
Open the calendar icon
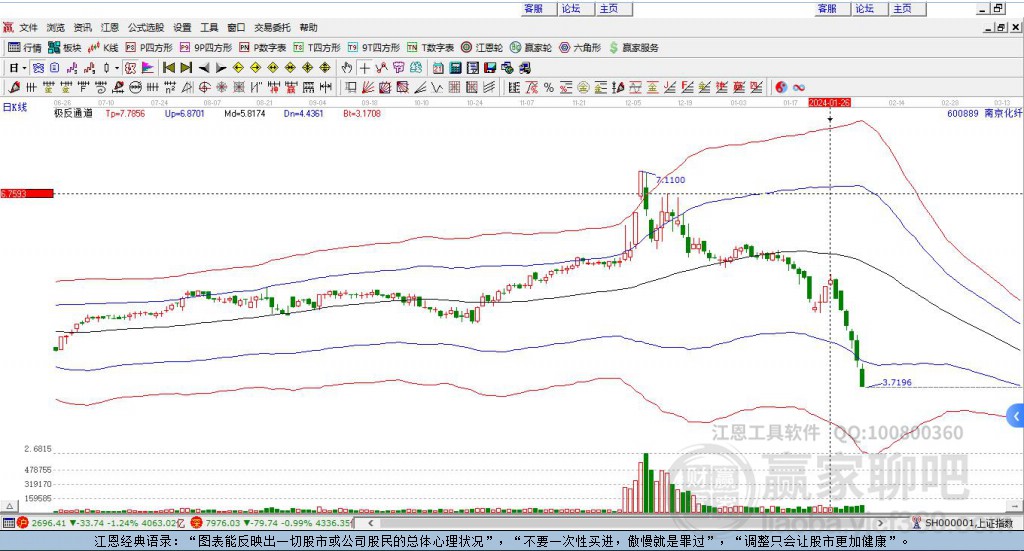[x=438, y=68]
